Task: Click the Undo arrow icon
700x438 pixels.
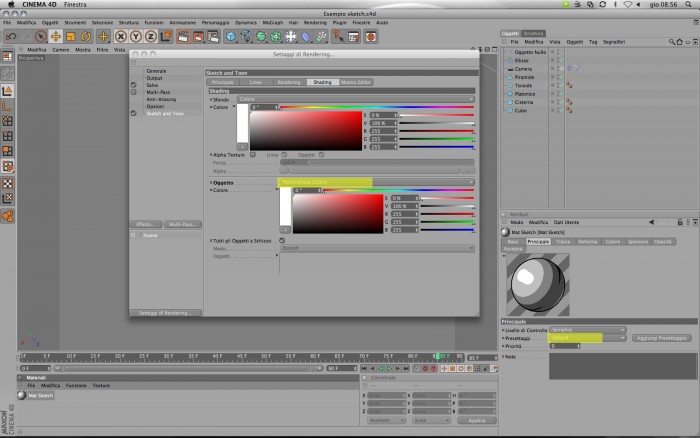Action: click(x=11, y=37)
